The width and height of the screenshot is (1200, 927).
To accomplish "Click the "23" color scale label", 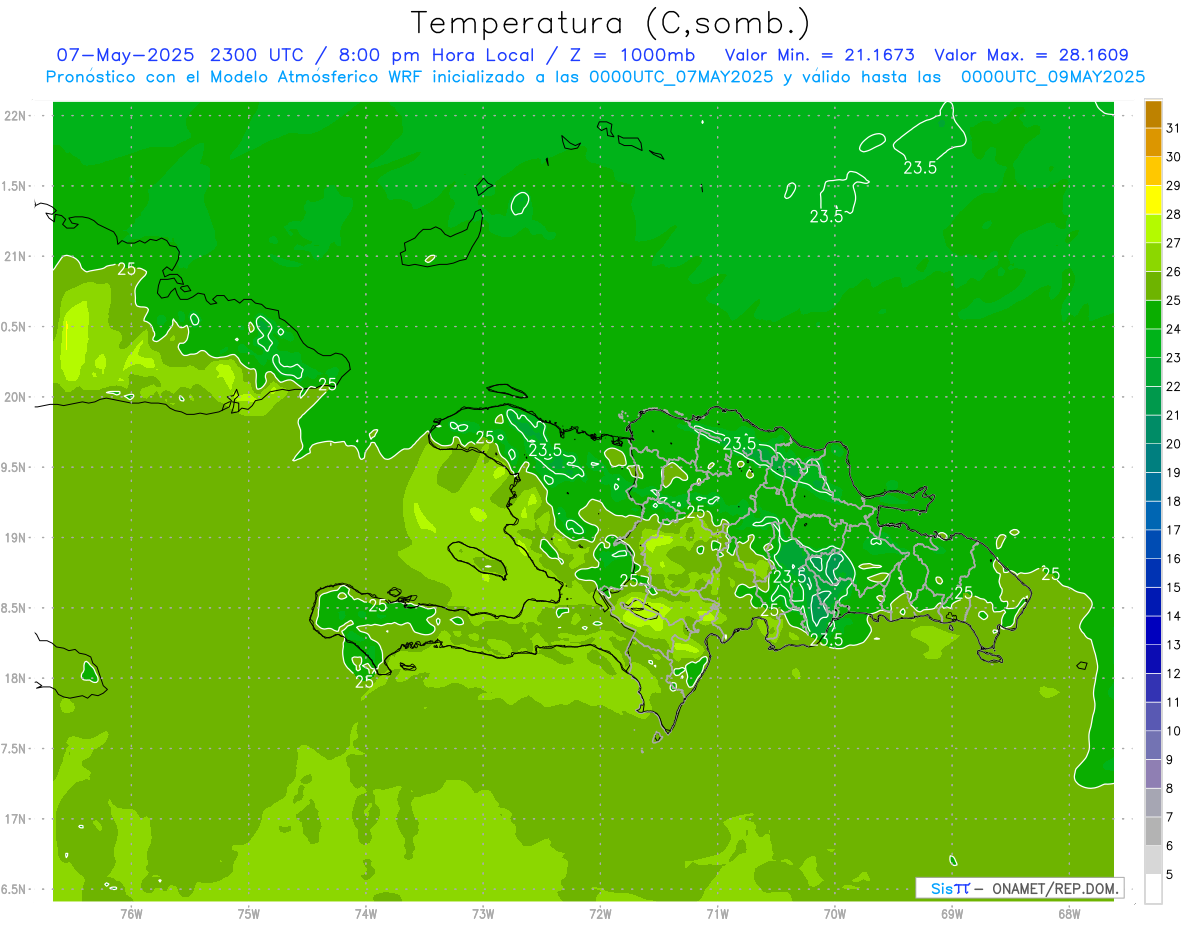I will tap(1174, 358).
